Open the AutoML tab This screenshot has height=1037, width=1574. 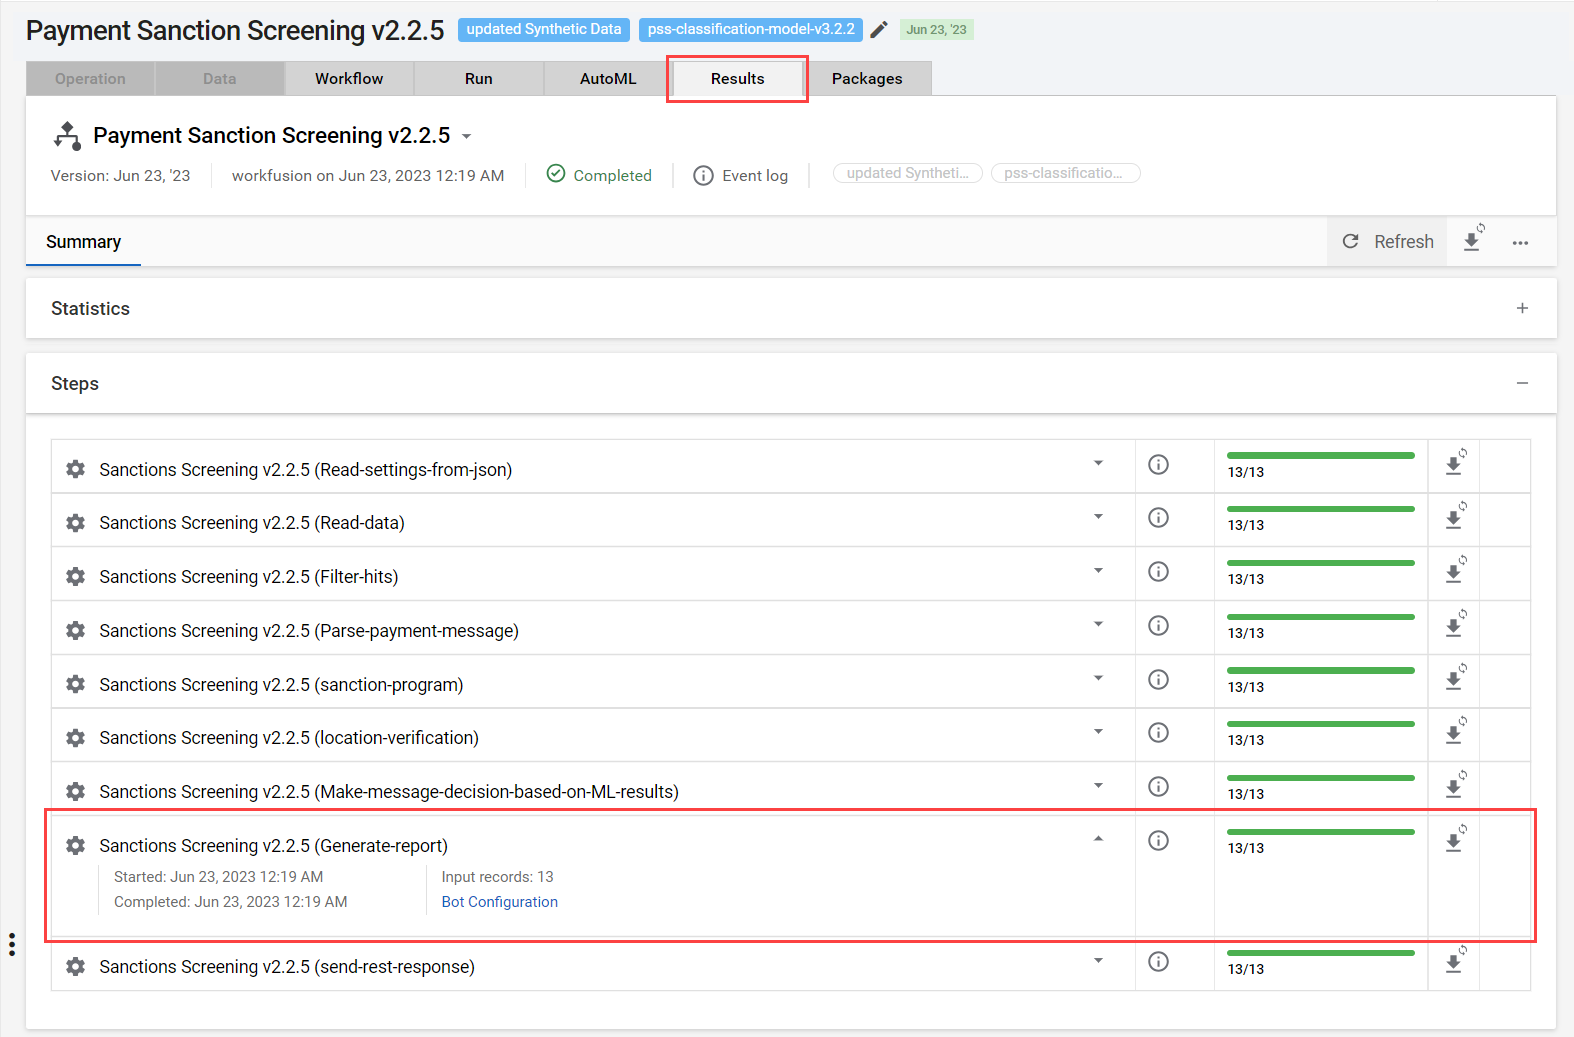608,79
